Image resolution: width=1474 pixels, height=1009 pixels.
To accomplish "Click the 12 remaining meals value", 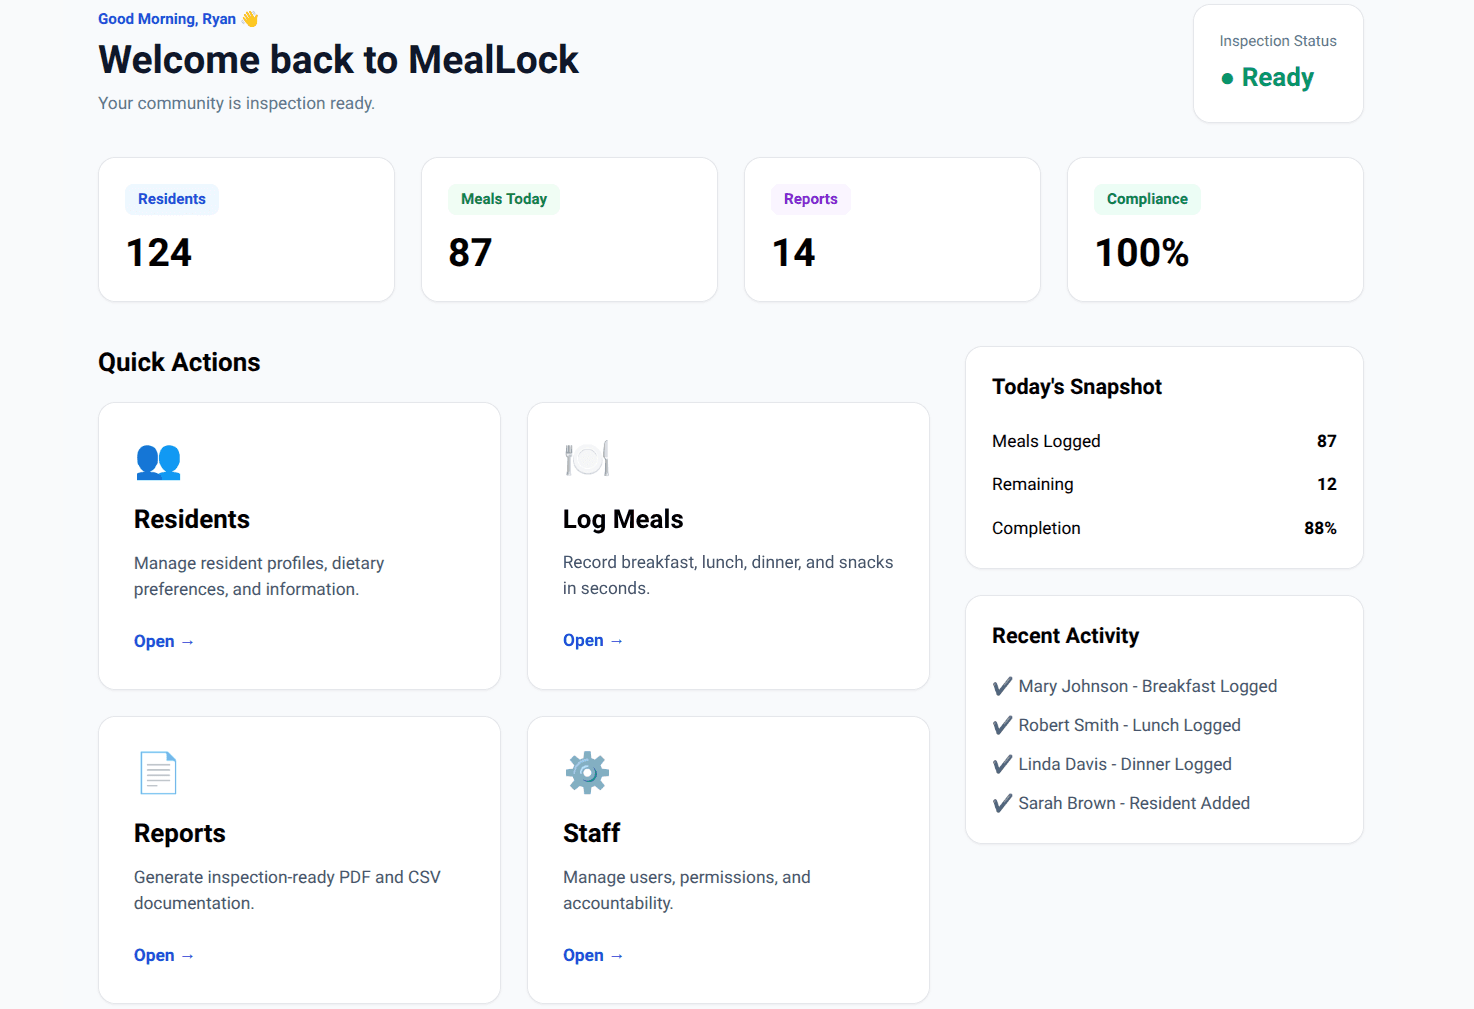I will point(1326,484).
